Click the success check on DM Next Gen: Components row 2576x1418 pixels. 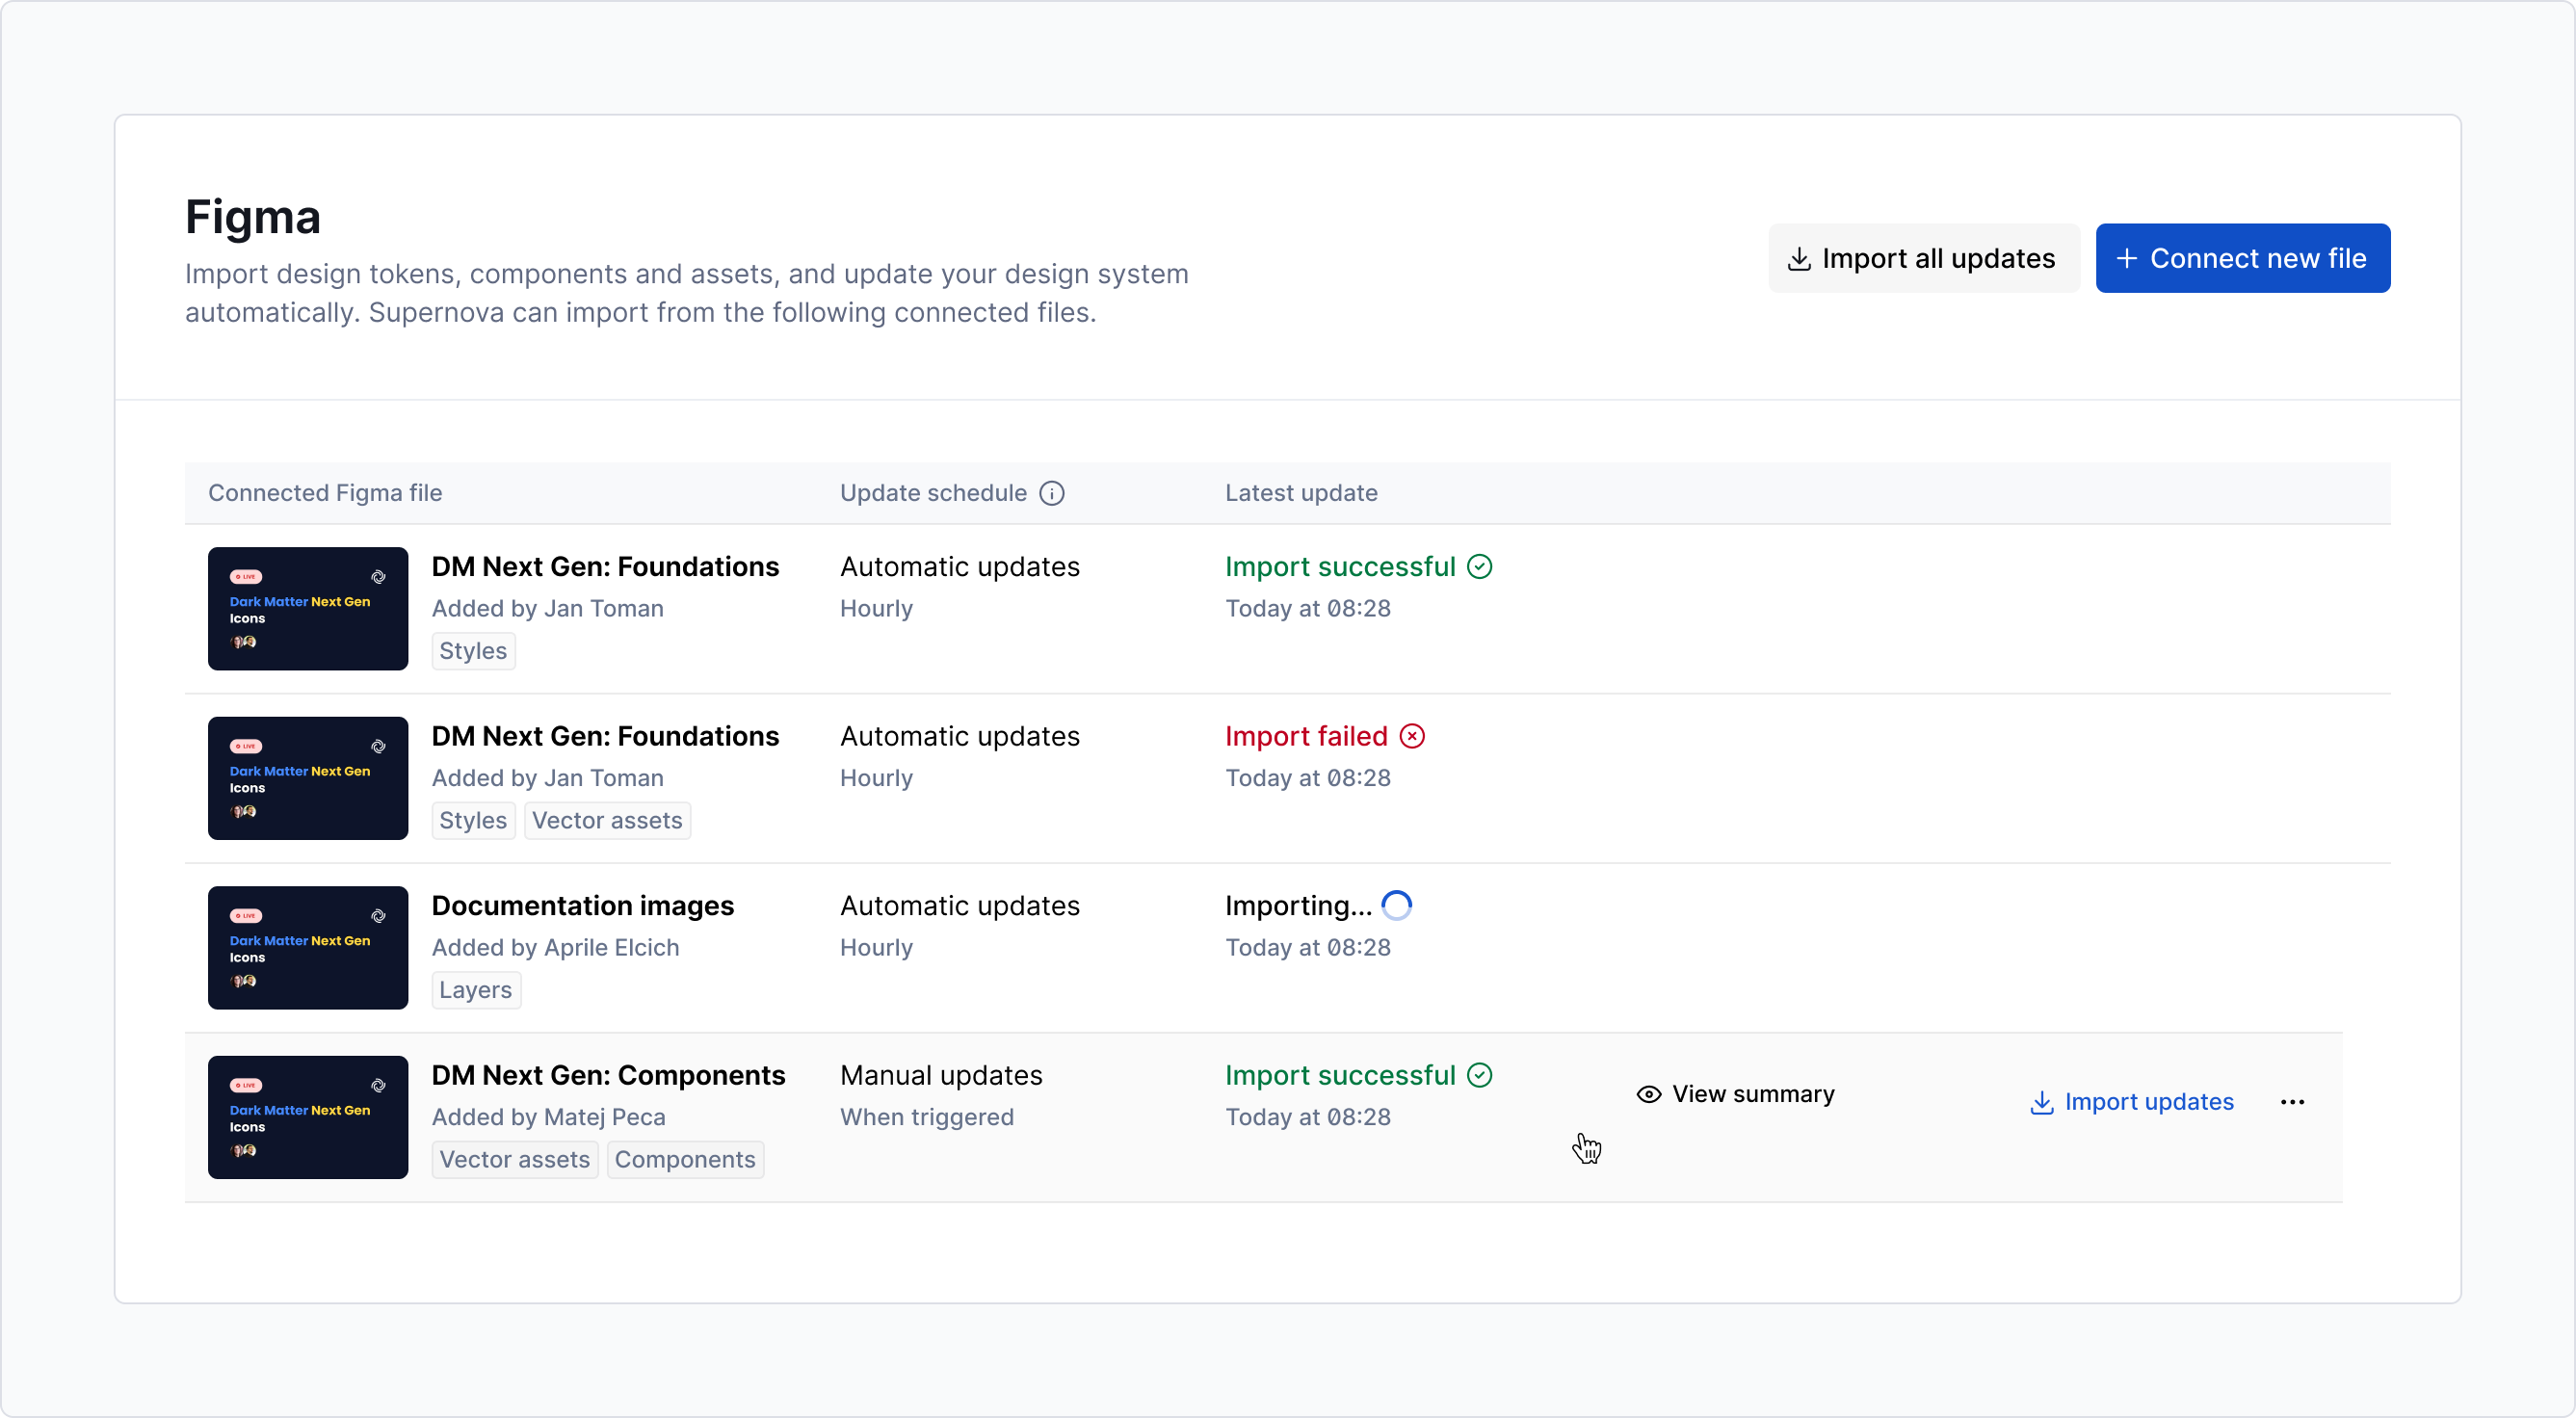click(x=1478, y=1075)
